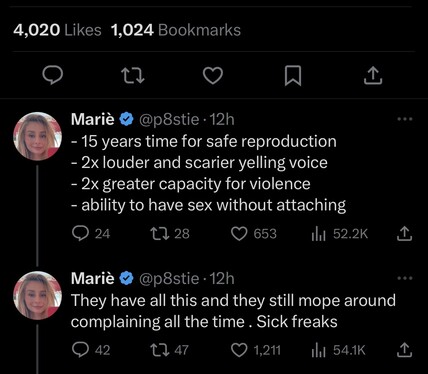The image size is (428, 374).
Task: Like the 'Sick freaks' reply with 1,211 likes
Action: pos(256,350)
